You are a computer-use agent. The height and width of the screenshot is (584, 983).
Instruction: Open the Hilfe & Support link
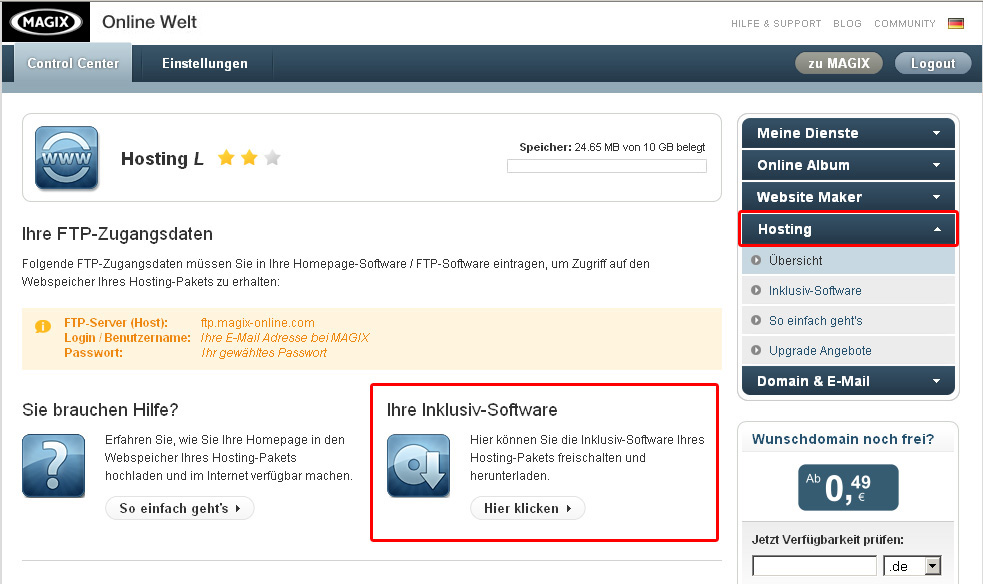(x=775, y=24)
